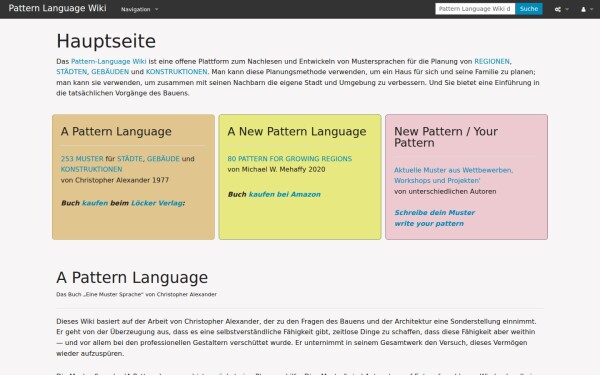Viewport: 600px width, 375px height.
Task: Click the A New Pattern Language card heading
Action: click(297, 132)
